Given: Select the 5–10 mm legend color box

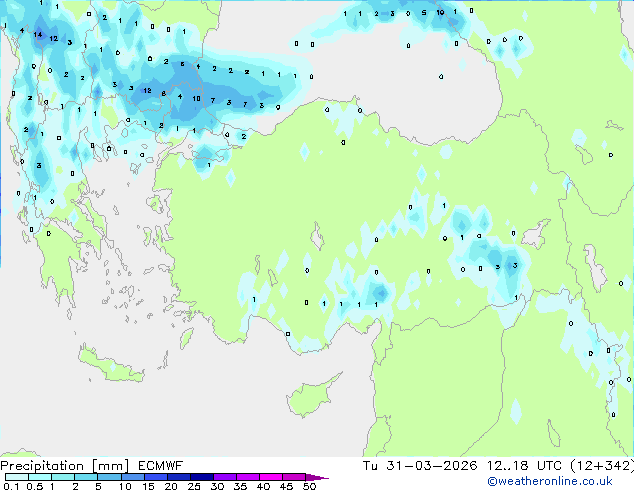Looking at the screenshot, I should pyautogui.click(x=109, y=477).
